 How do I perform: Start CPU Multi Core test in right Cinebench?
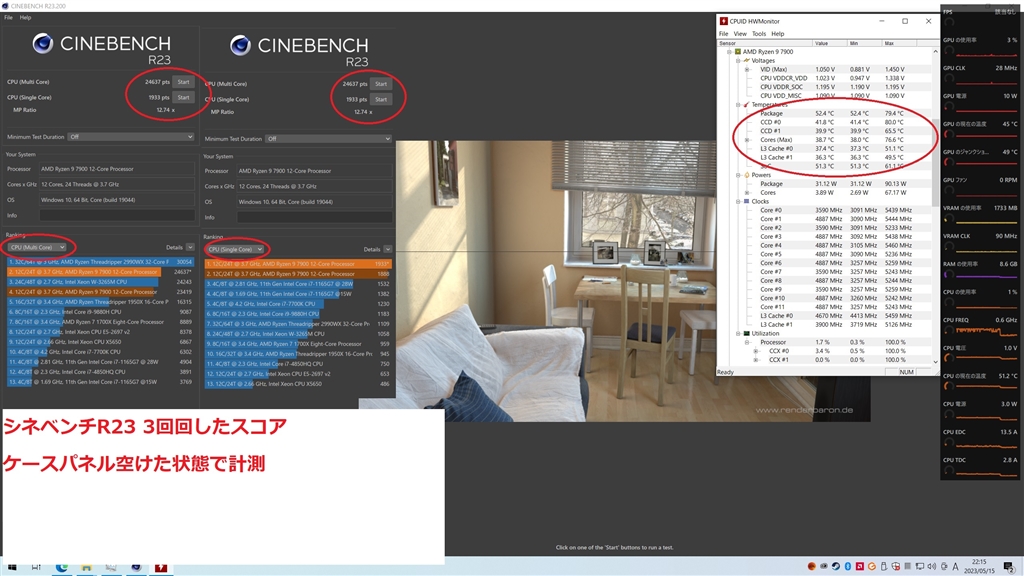(381, 84)
